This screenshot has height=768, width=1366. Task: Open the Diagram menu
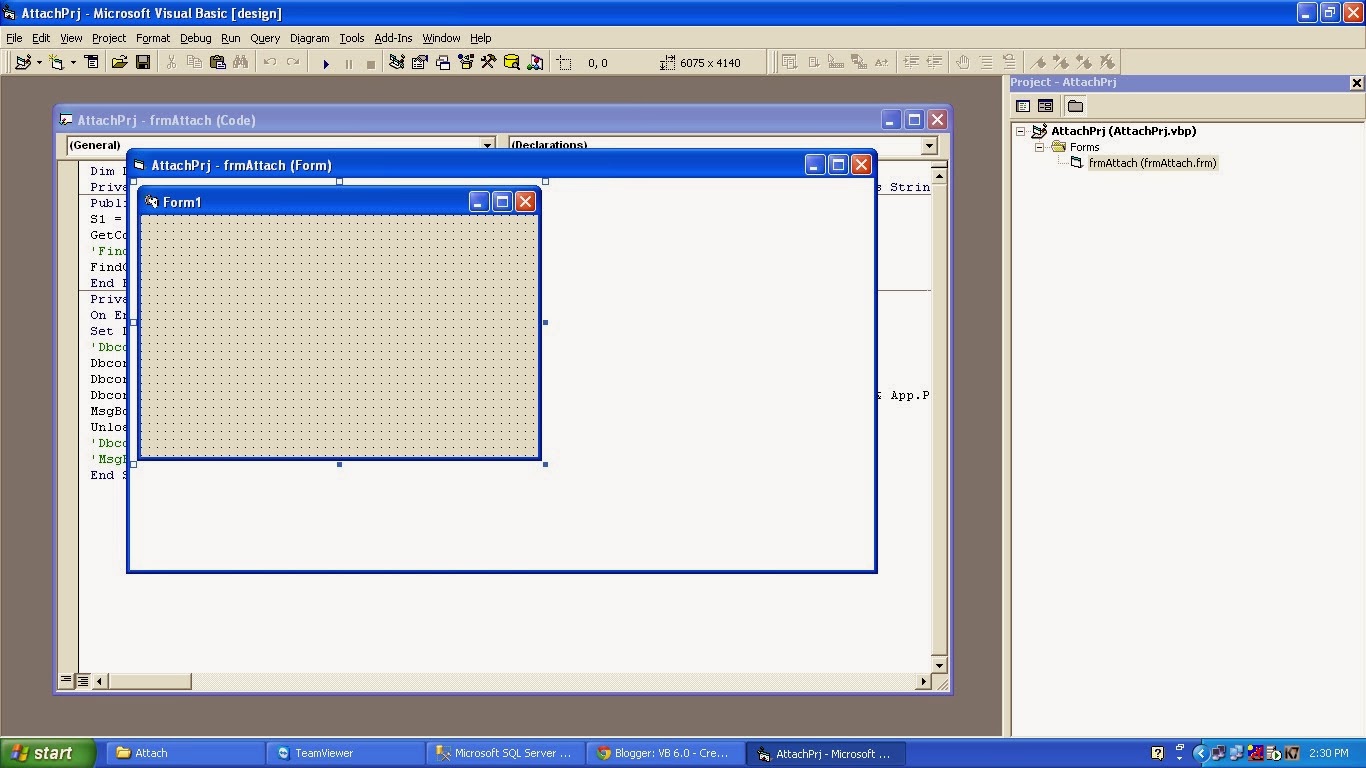click(x=309, y=38)
